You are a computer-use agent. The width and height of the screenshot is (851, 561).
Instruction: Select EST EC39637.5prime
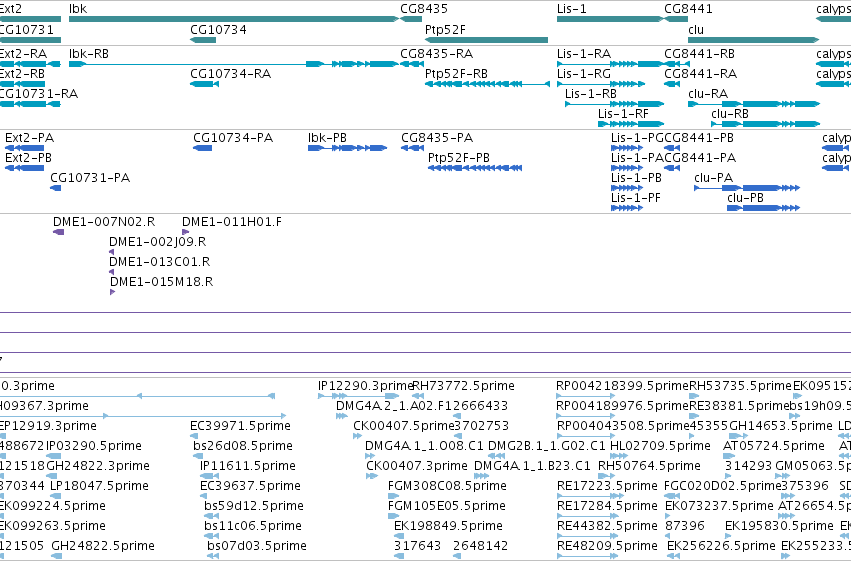[x=250, y=486]
